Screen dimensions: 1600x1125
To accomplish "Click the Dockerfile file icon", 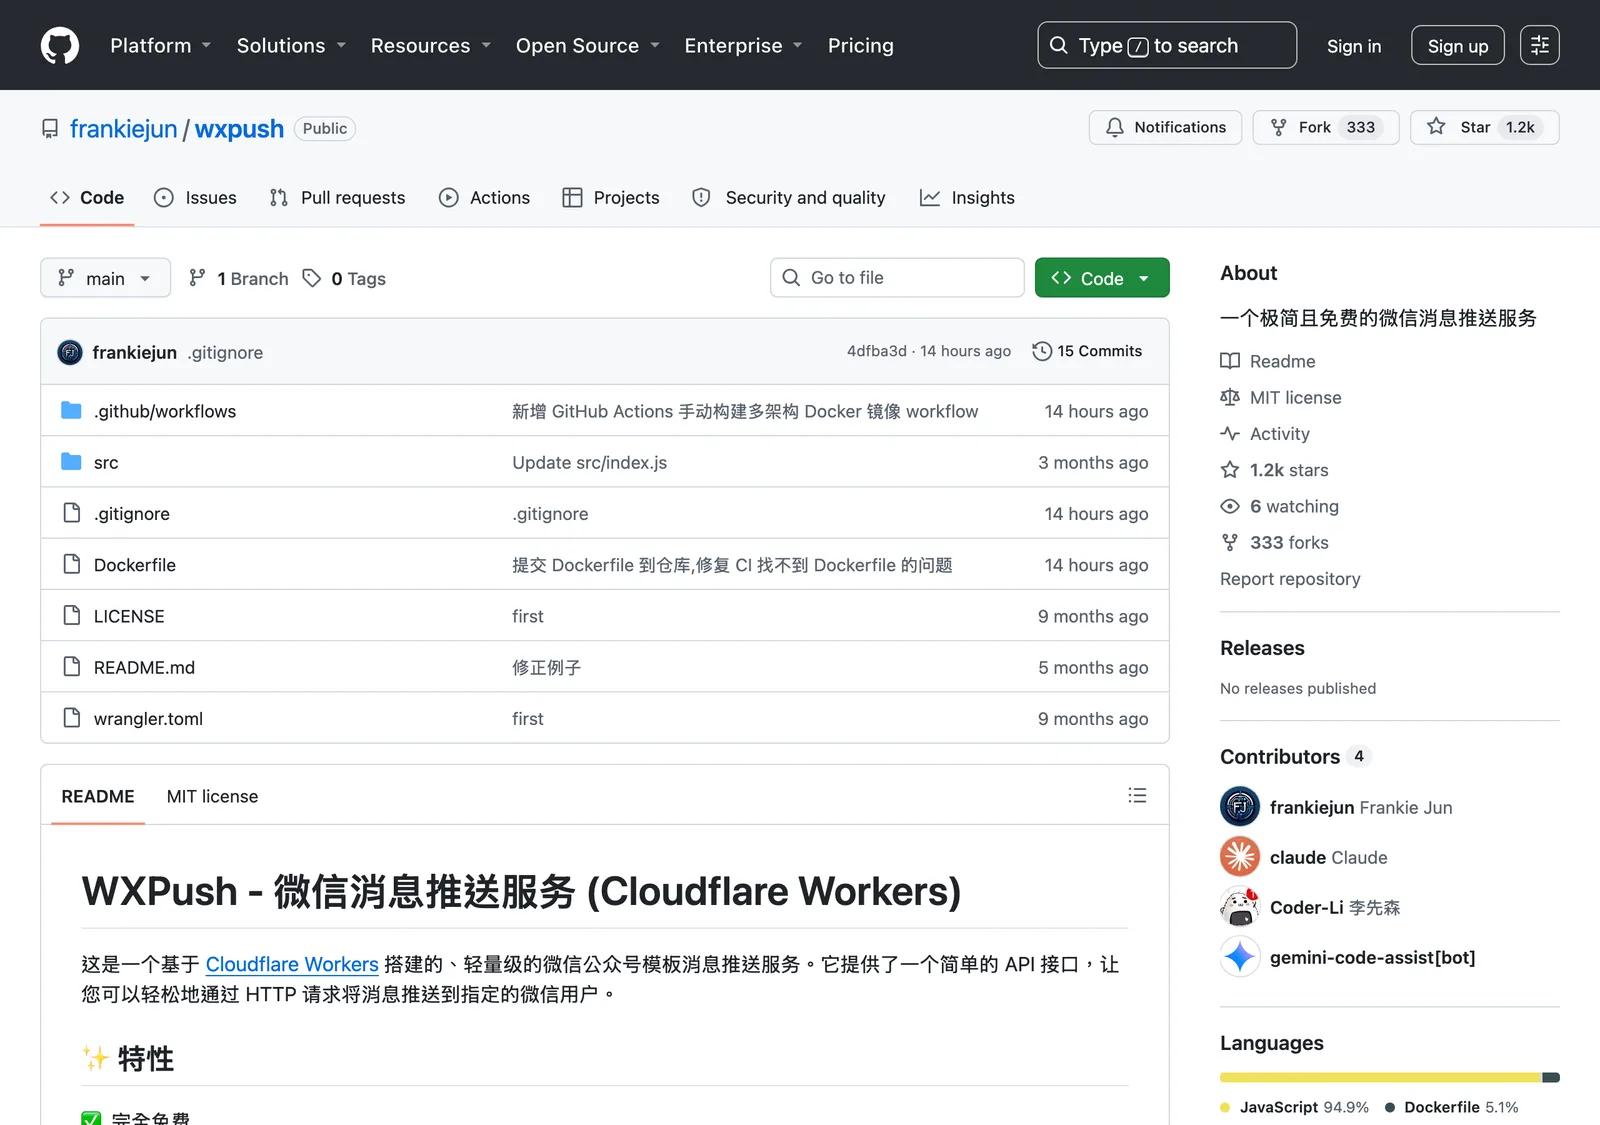I will [x=71, y=564].
